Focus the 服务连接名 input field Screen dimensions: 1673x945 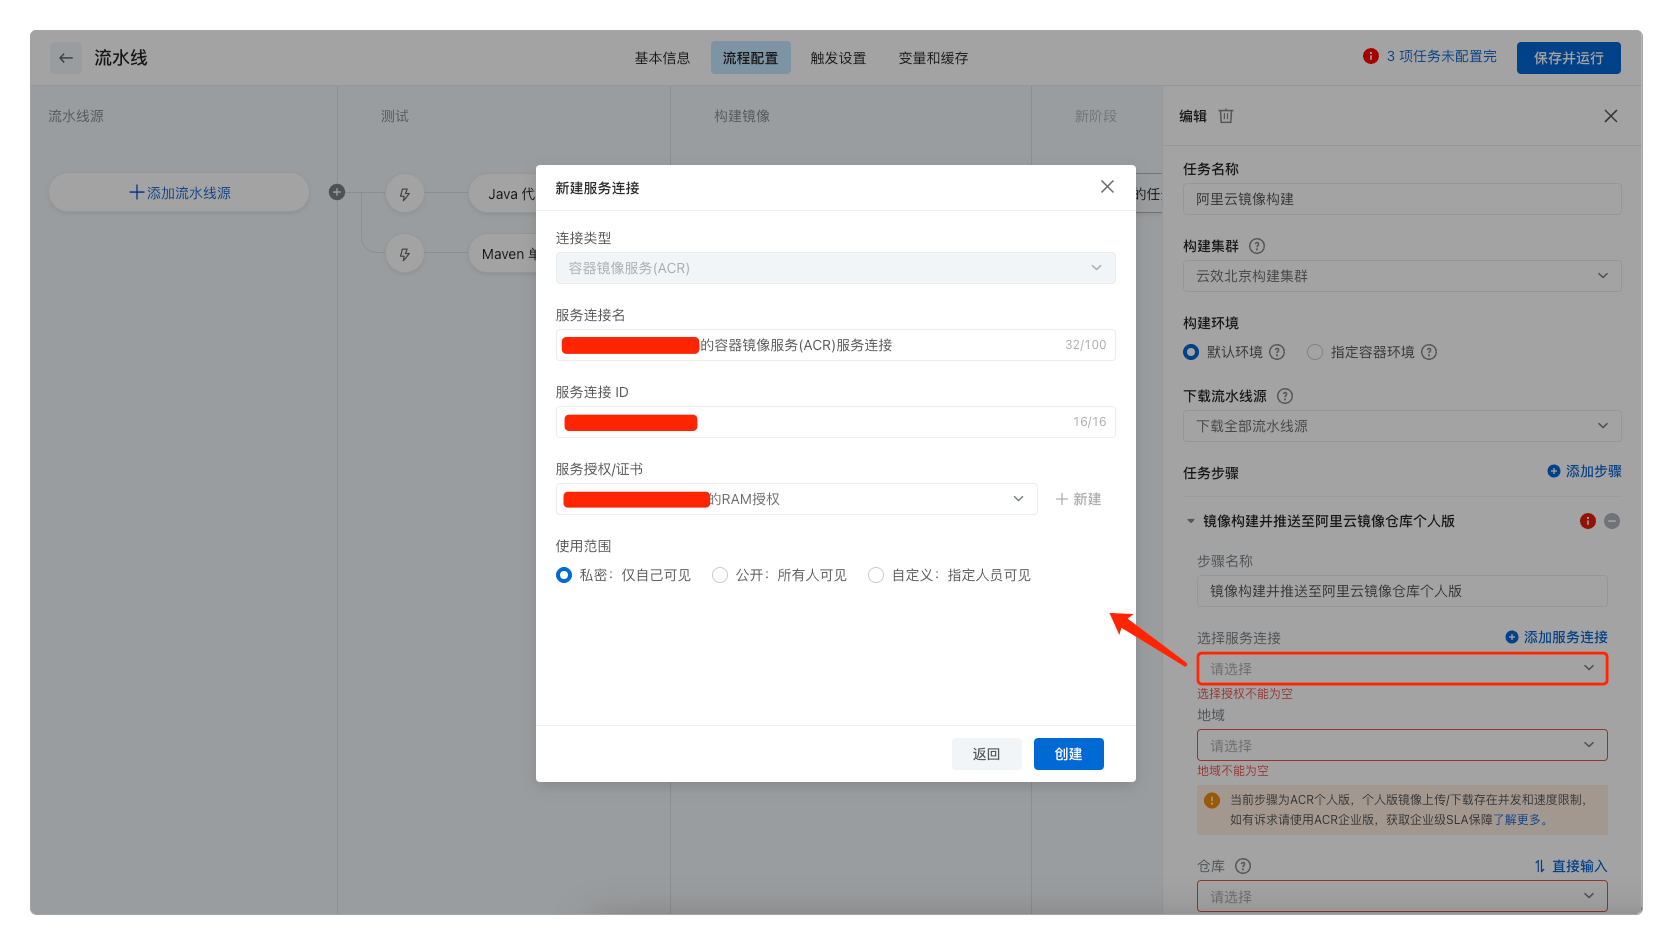click(836, 345)
